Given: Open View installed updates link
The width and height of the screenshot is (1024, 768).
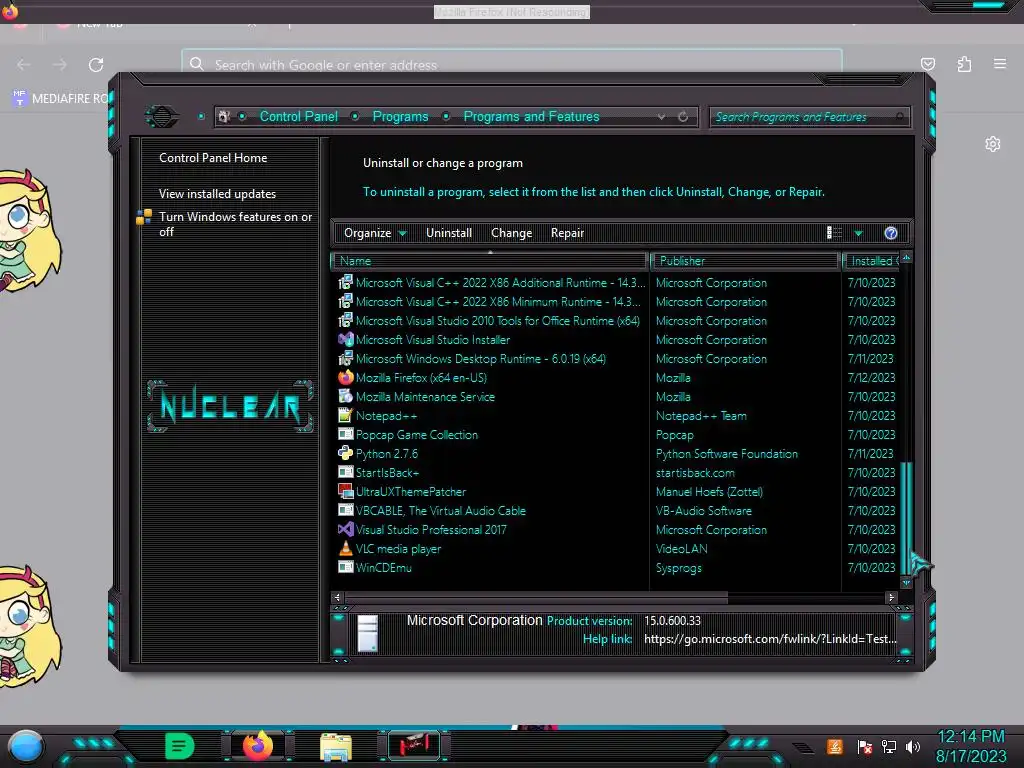Looking at the screenshot, I should [217, 194].
